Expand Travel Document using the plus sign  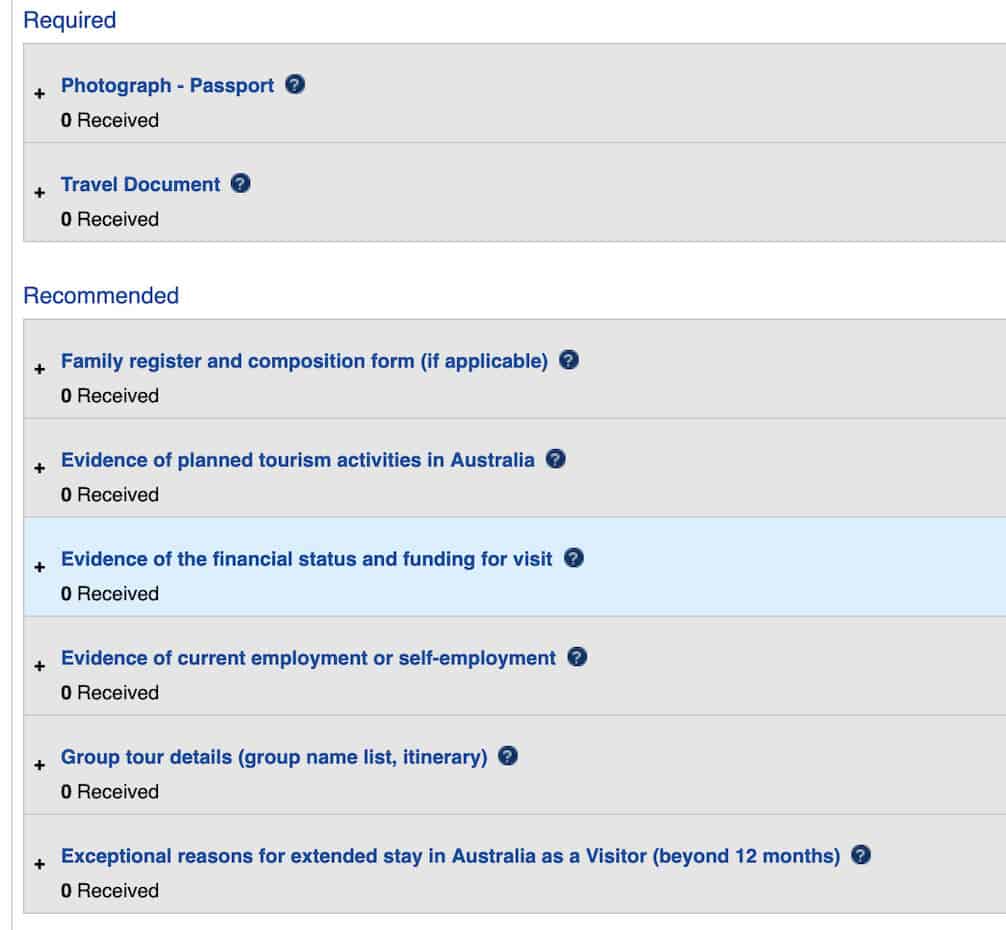click(40, 193)
